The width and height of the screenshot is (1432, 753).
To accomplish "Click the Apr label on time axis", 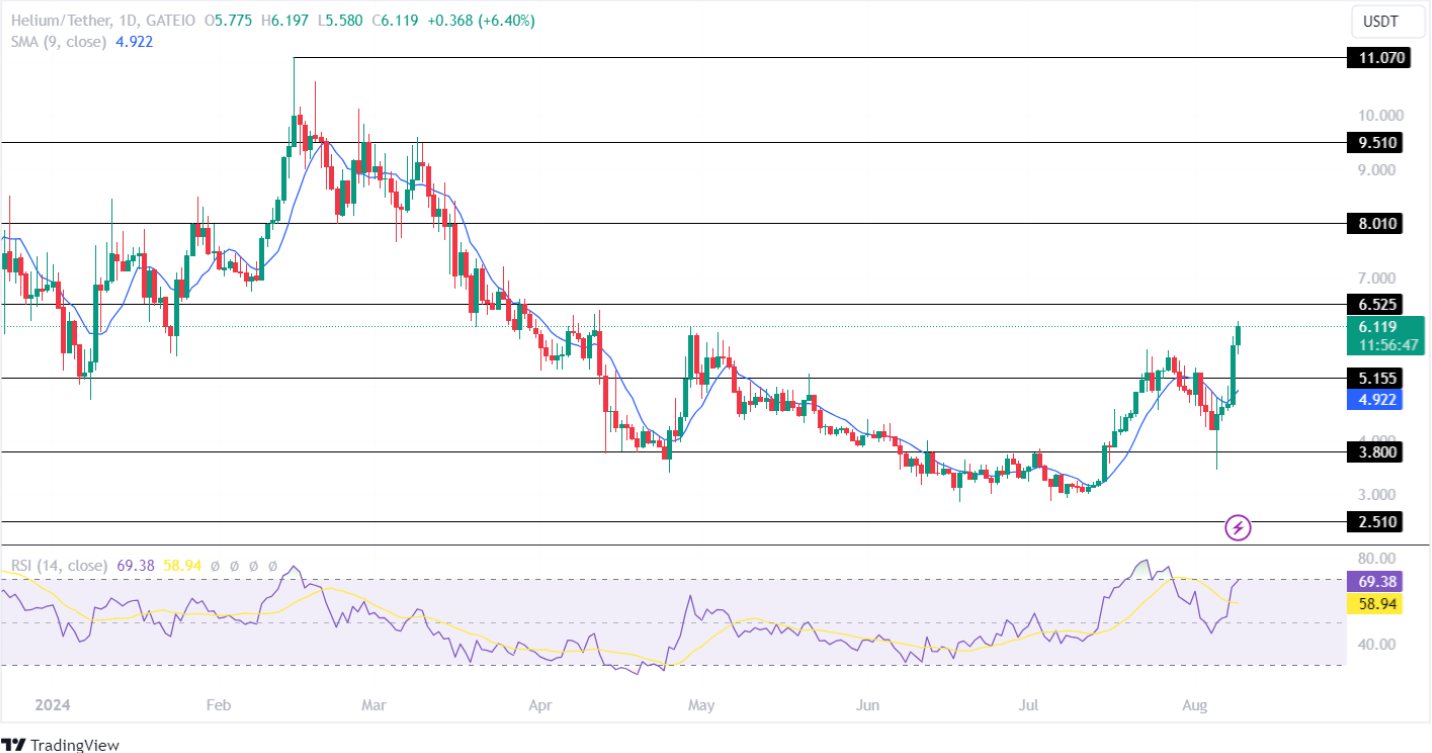I will pyautogui.click(x=540, y=706).
